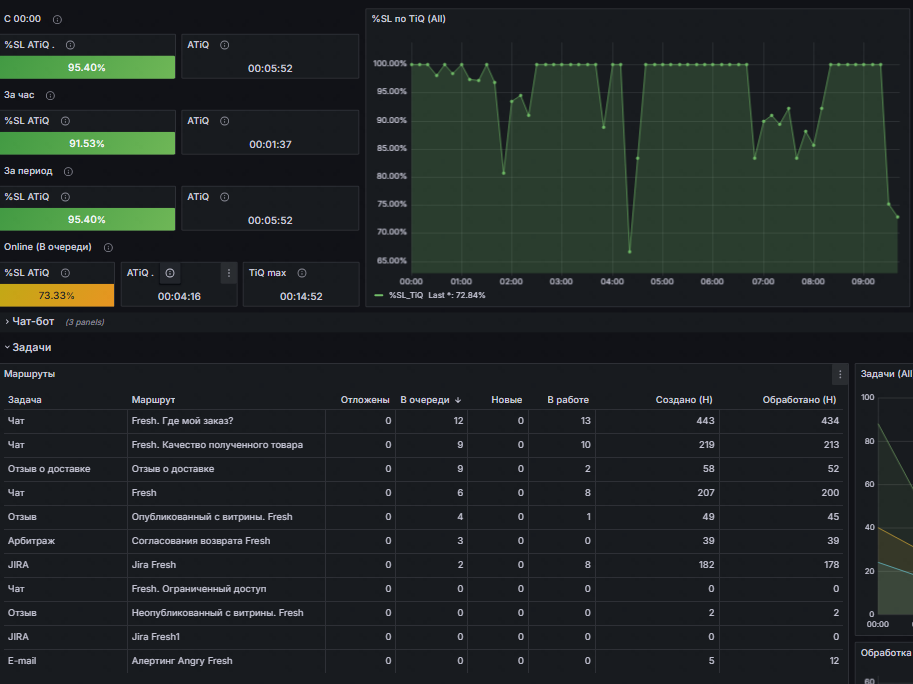
Task: Click info icon beside "За период" heading
Action: point(68,171)
